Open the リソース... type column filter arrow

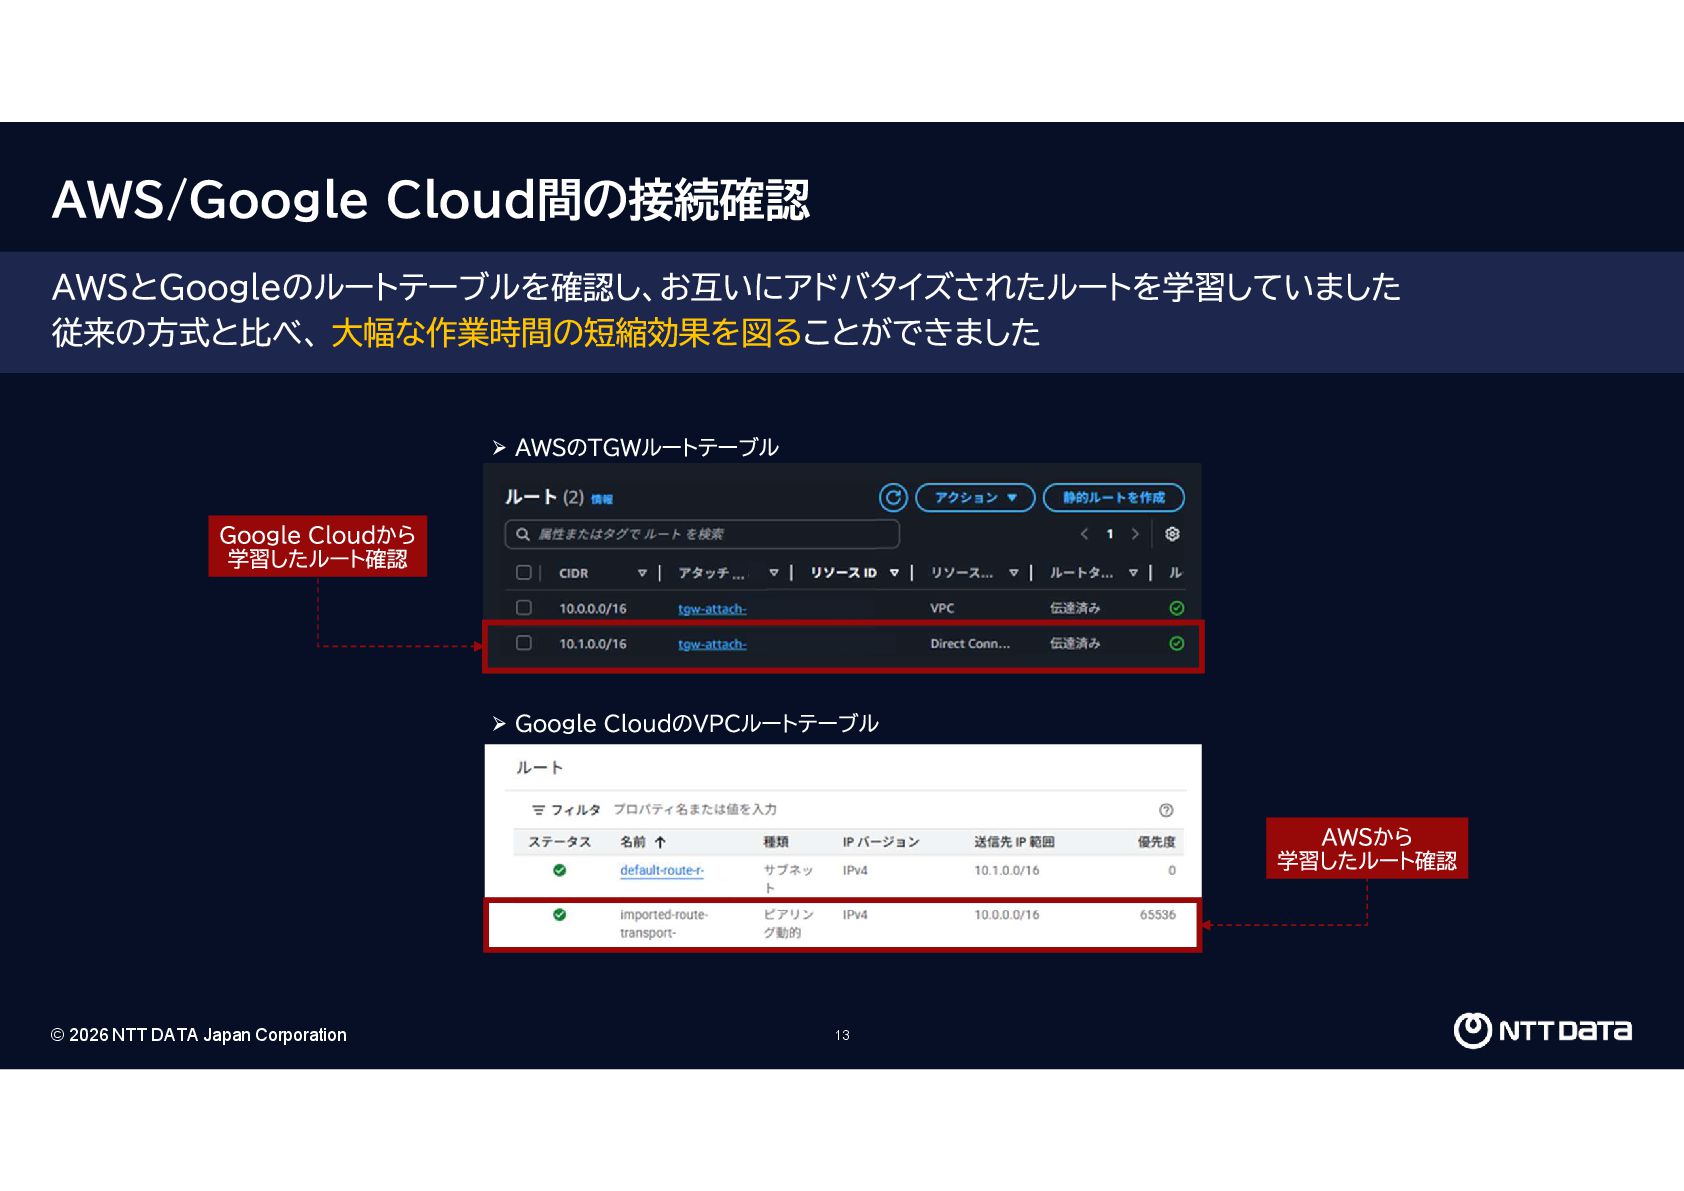click(x=1014, y=573)
